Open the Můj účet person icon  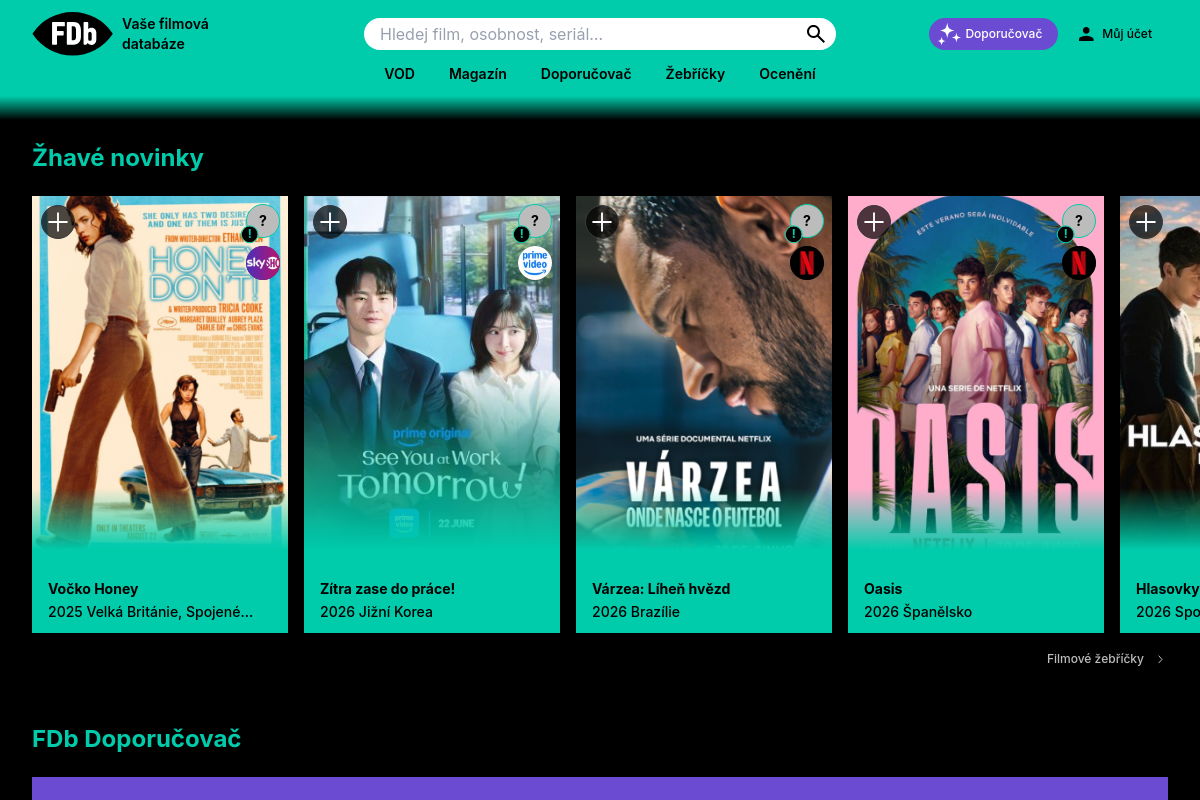coord(1086,34)
